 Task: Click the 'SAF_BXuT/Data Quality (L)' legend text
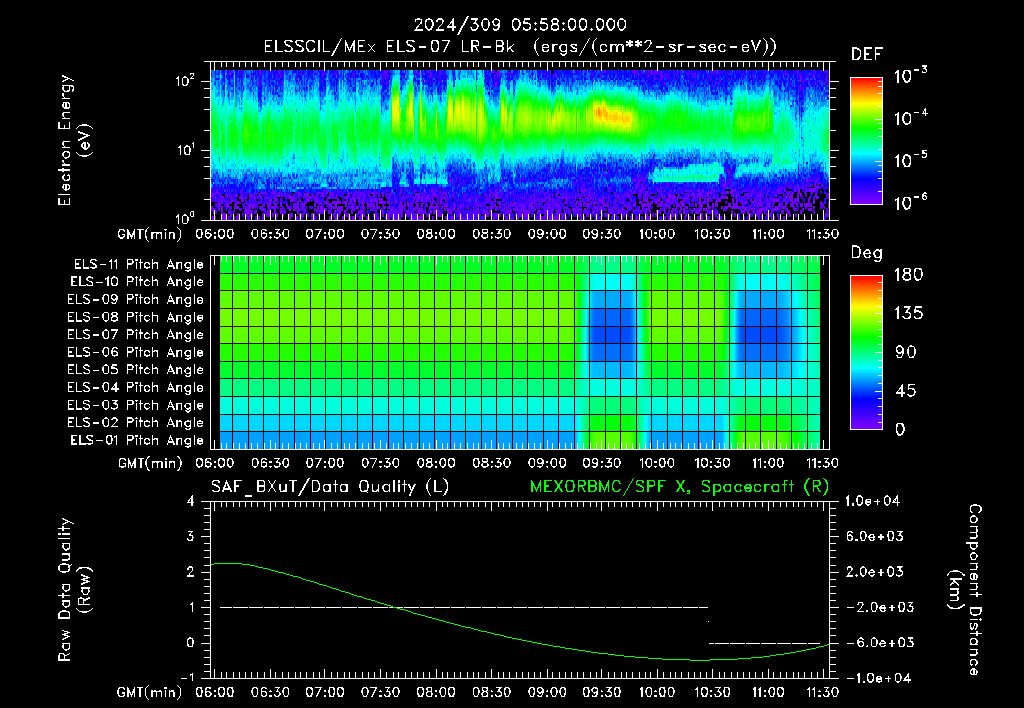330,487
